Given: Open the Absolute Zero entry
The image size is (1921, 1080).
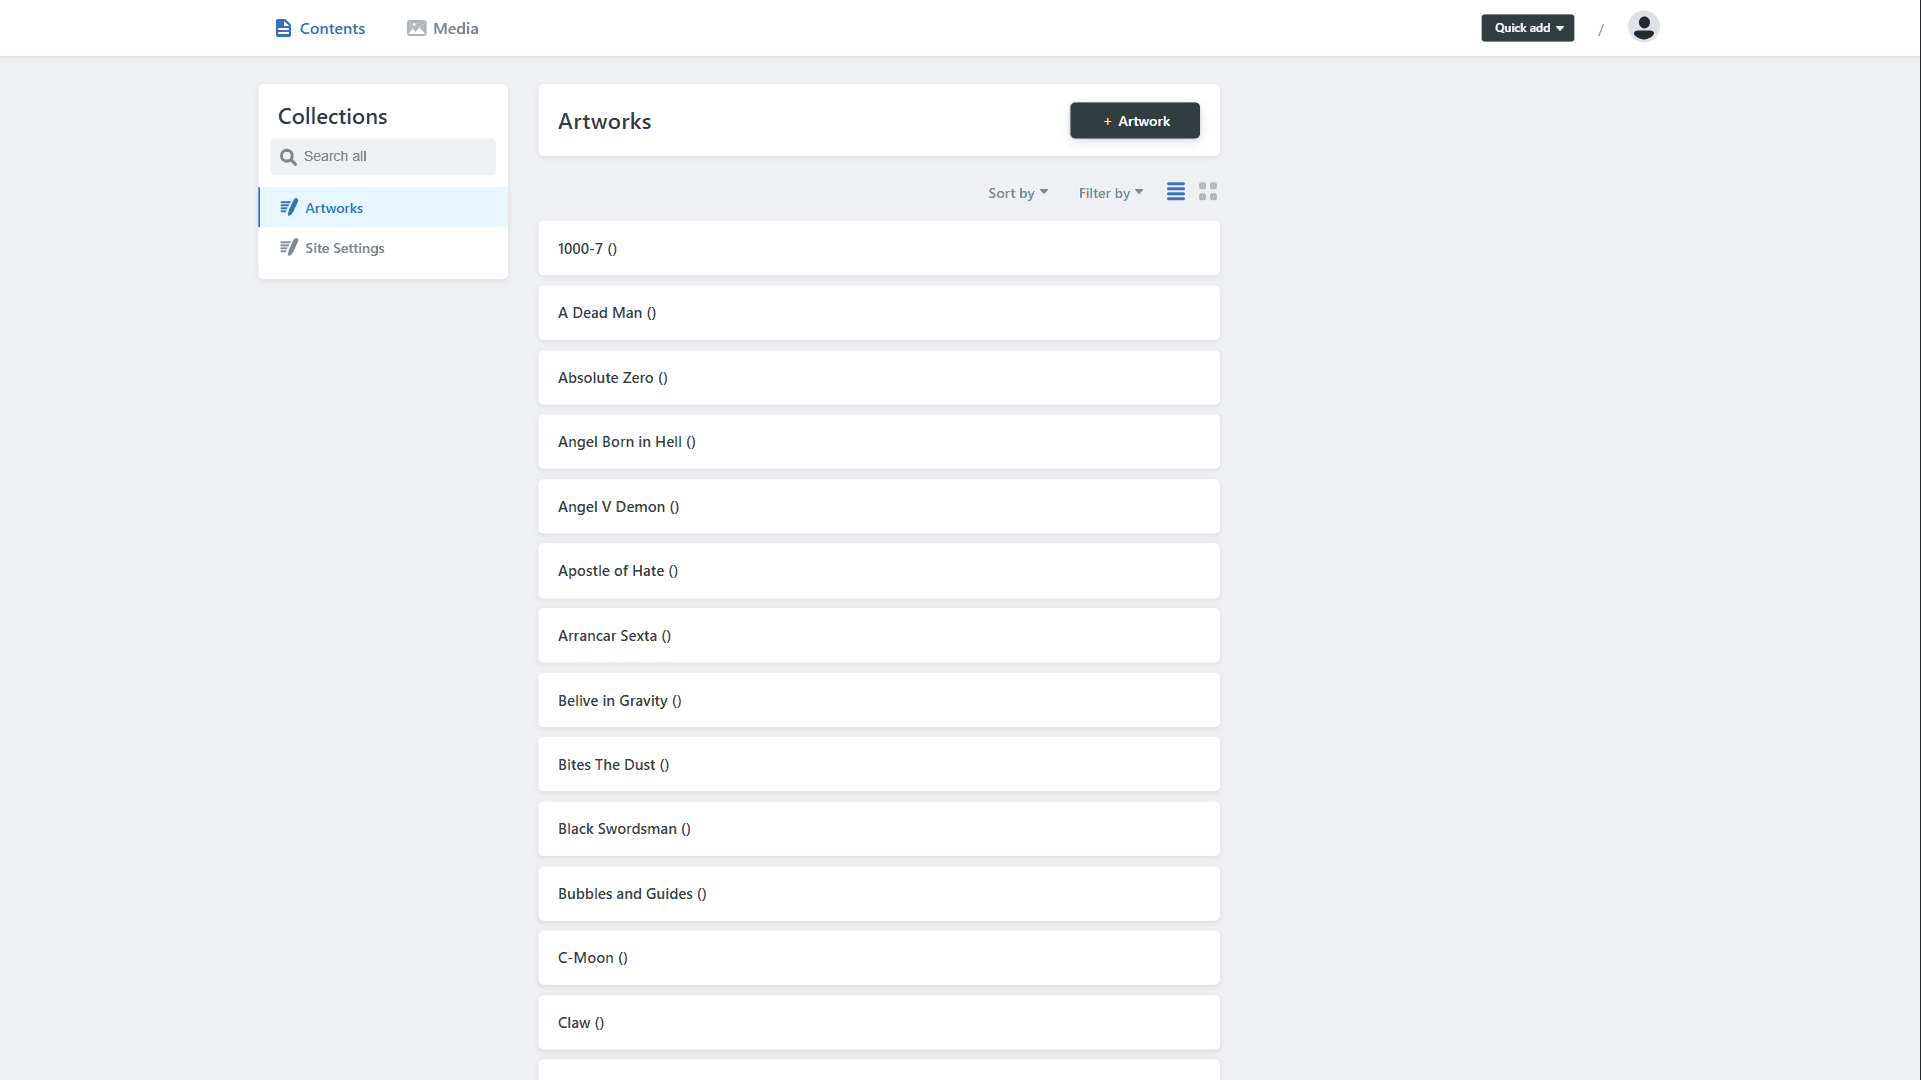Looking at the screenshot, I should pyautogui.click(x=879, y=377).
